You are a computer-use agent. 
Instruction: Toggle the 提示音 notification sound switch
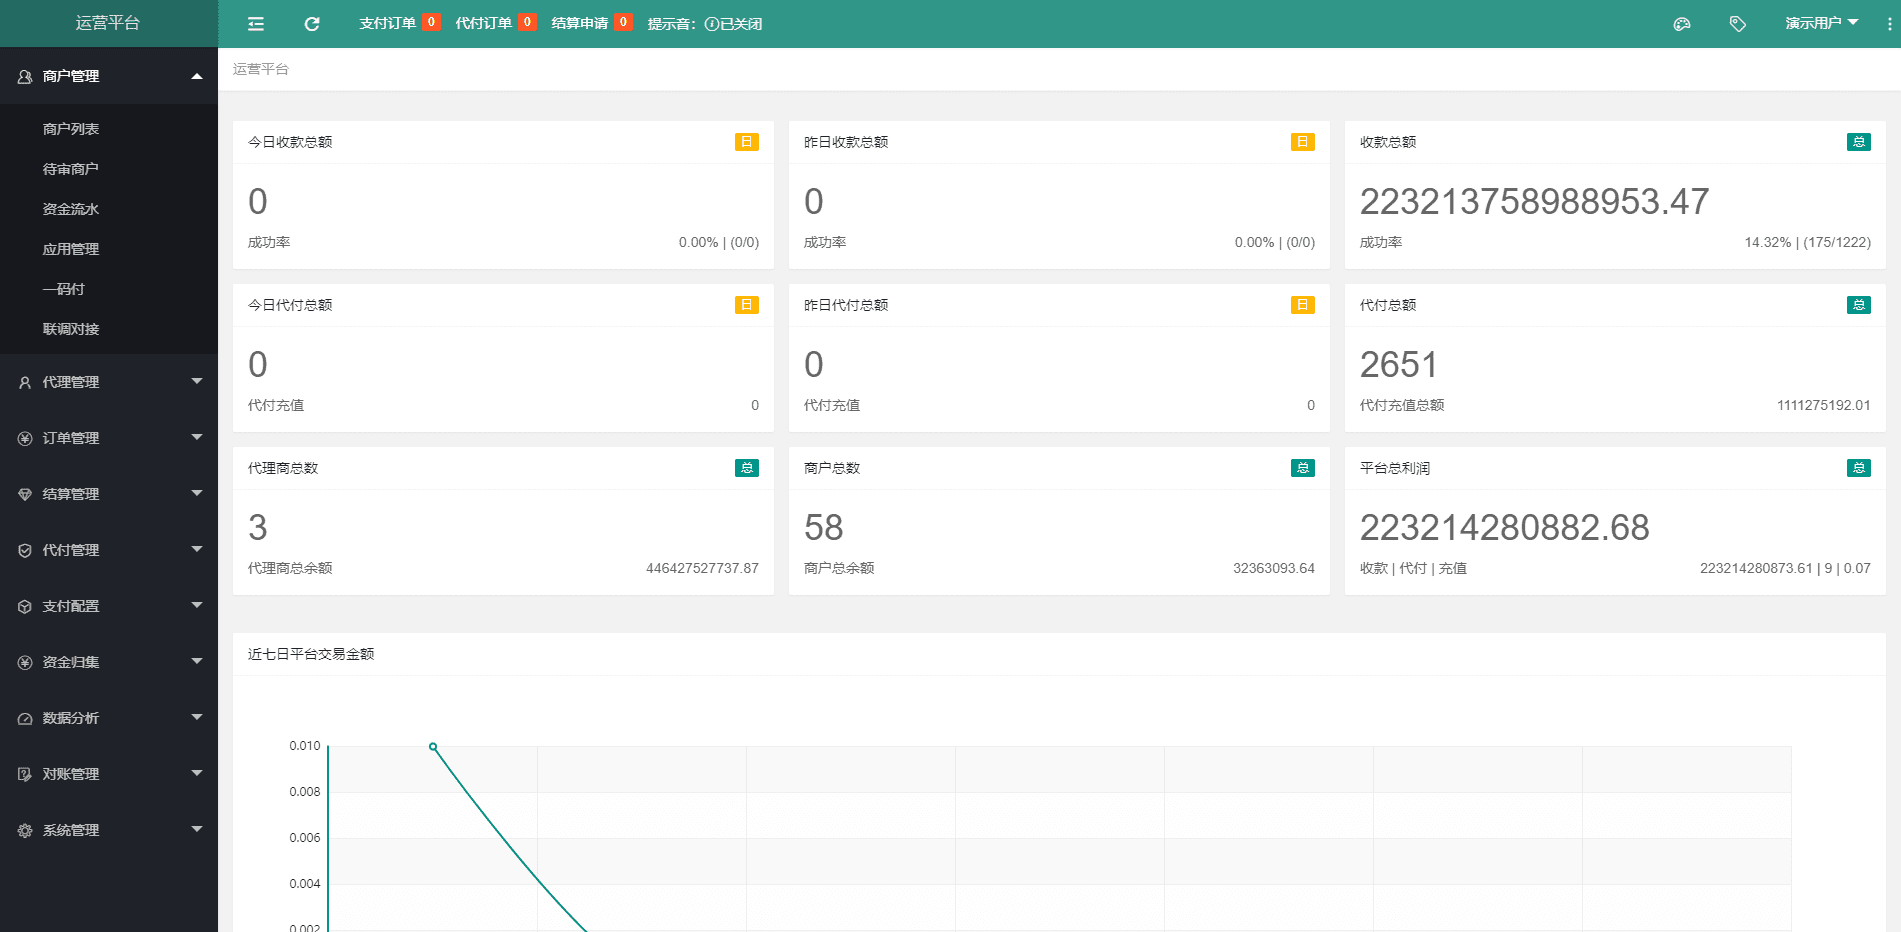733,24
